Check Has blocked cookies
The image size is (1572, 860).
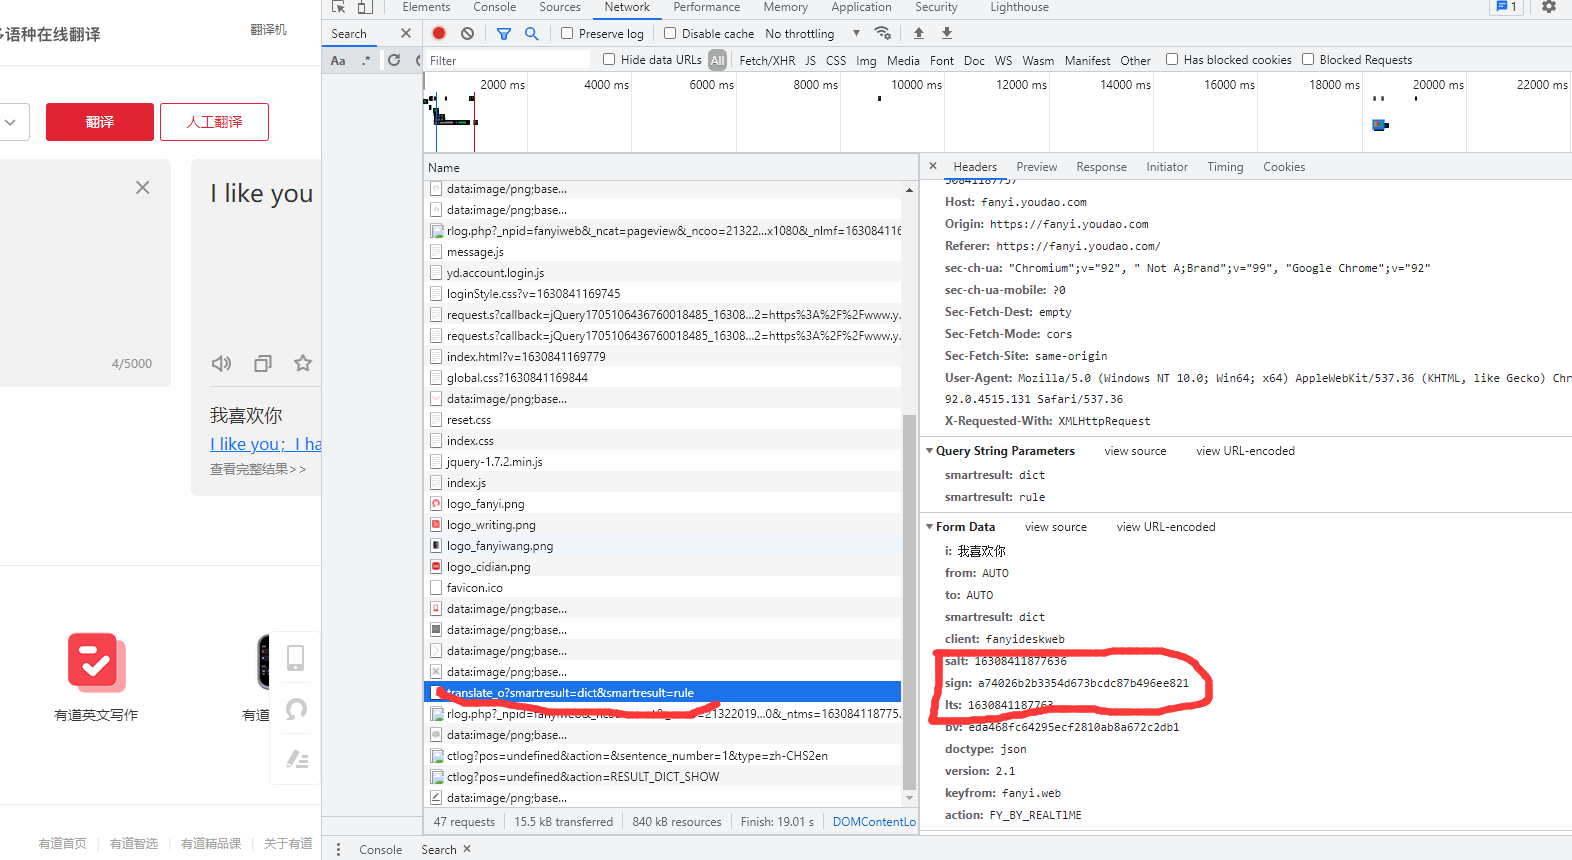[1172, 59]
